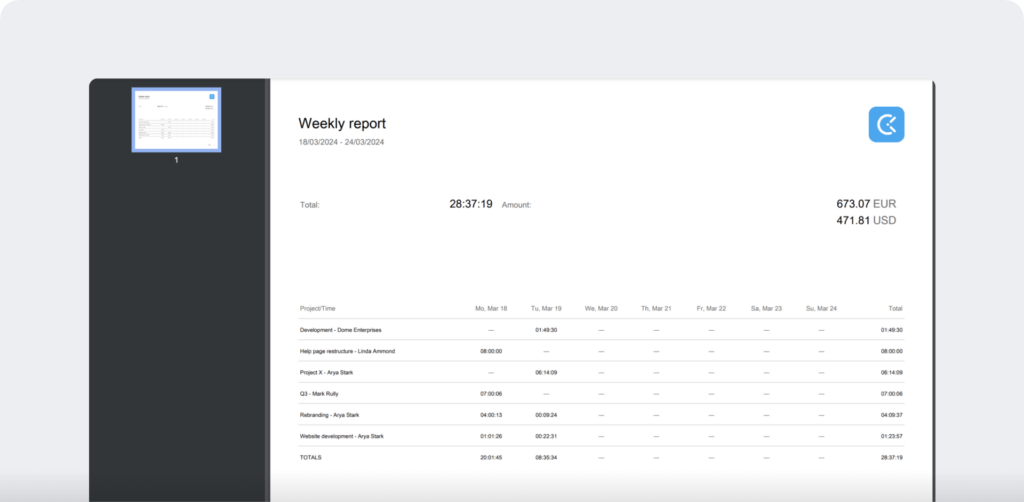Click the blue Clockify logo icon
The image size is (1024, 502).
click(886, 124)
